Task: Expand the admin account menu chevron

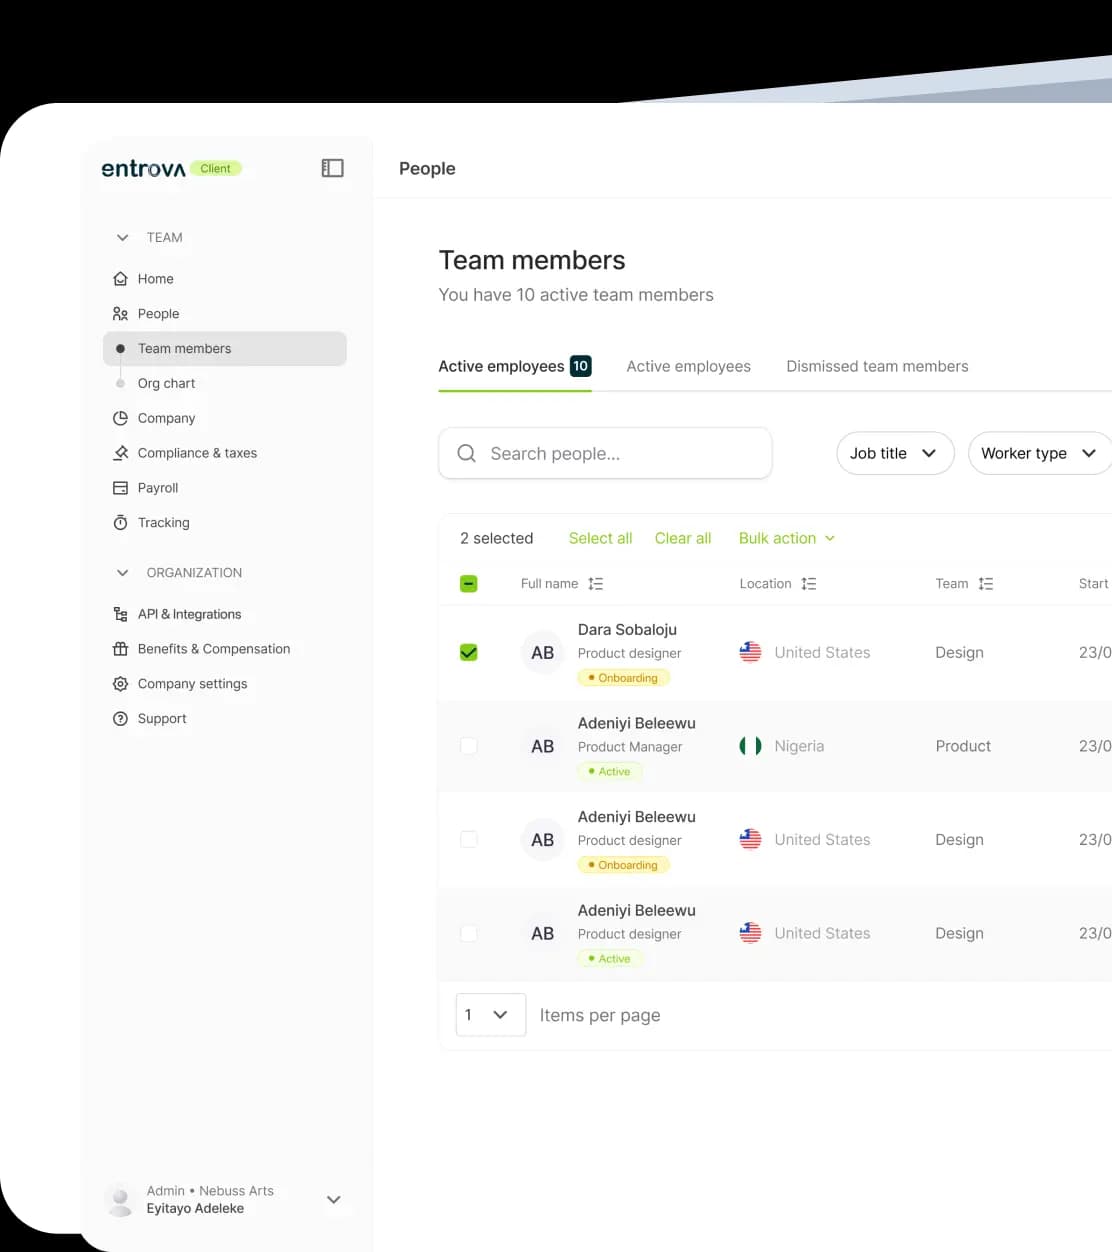Action: 334,1200
